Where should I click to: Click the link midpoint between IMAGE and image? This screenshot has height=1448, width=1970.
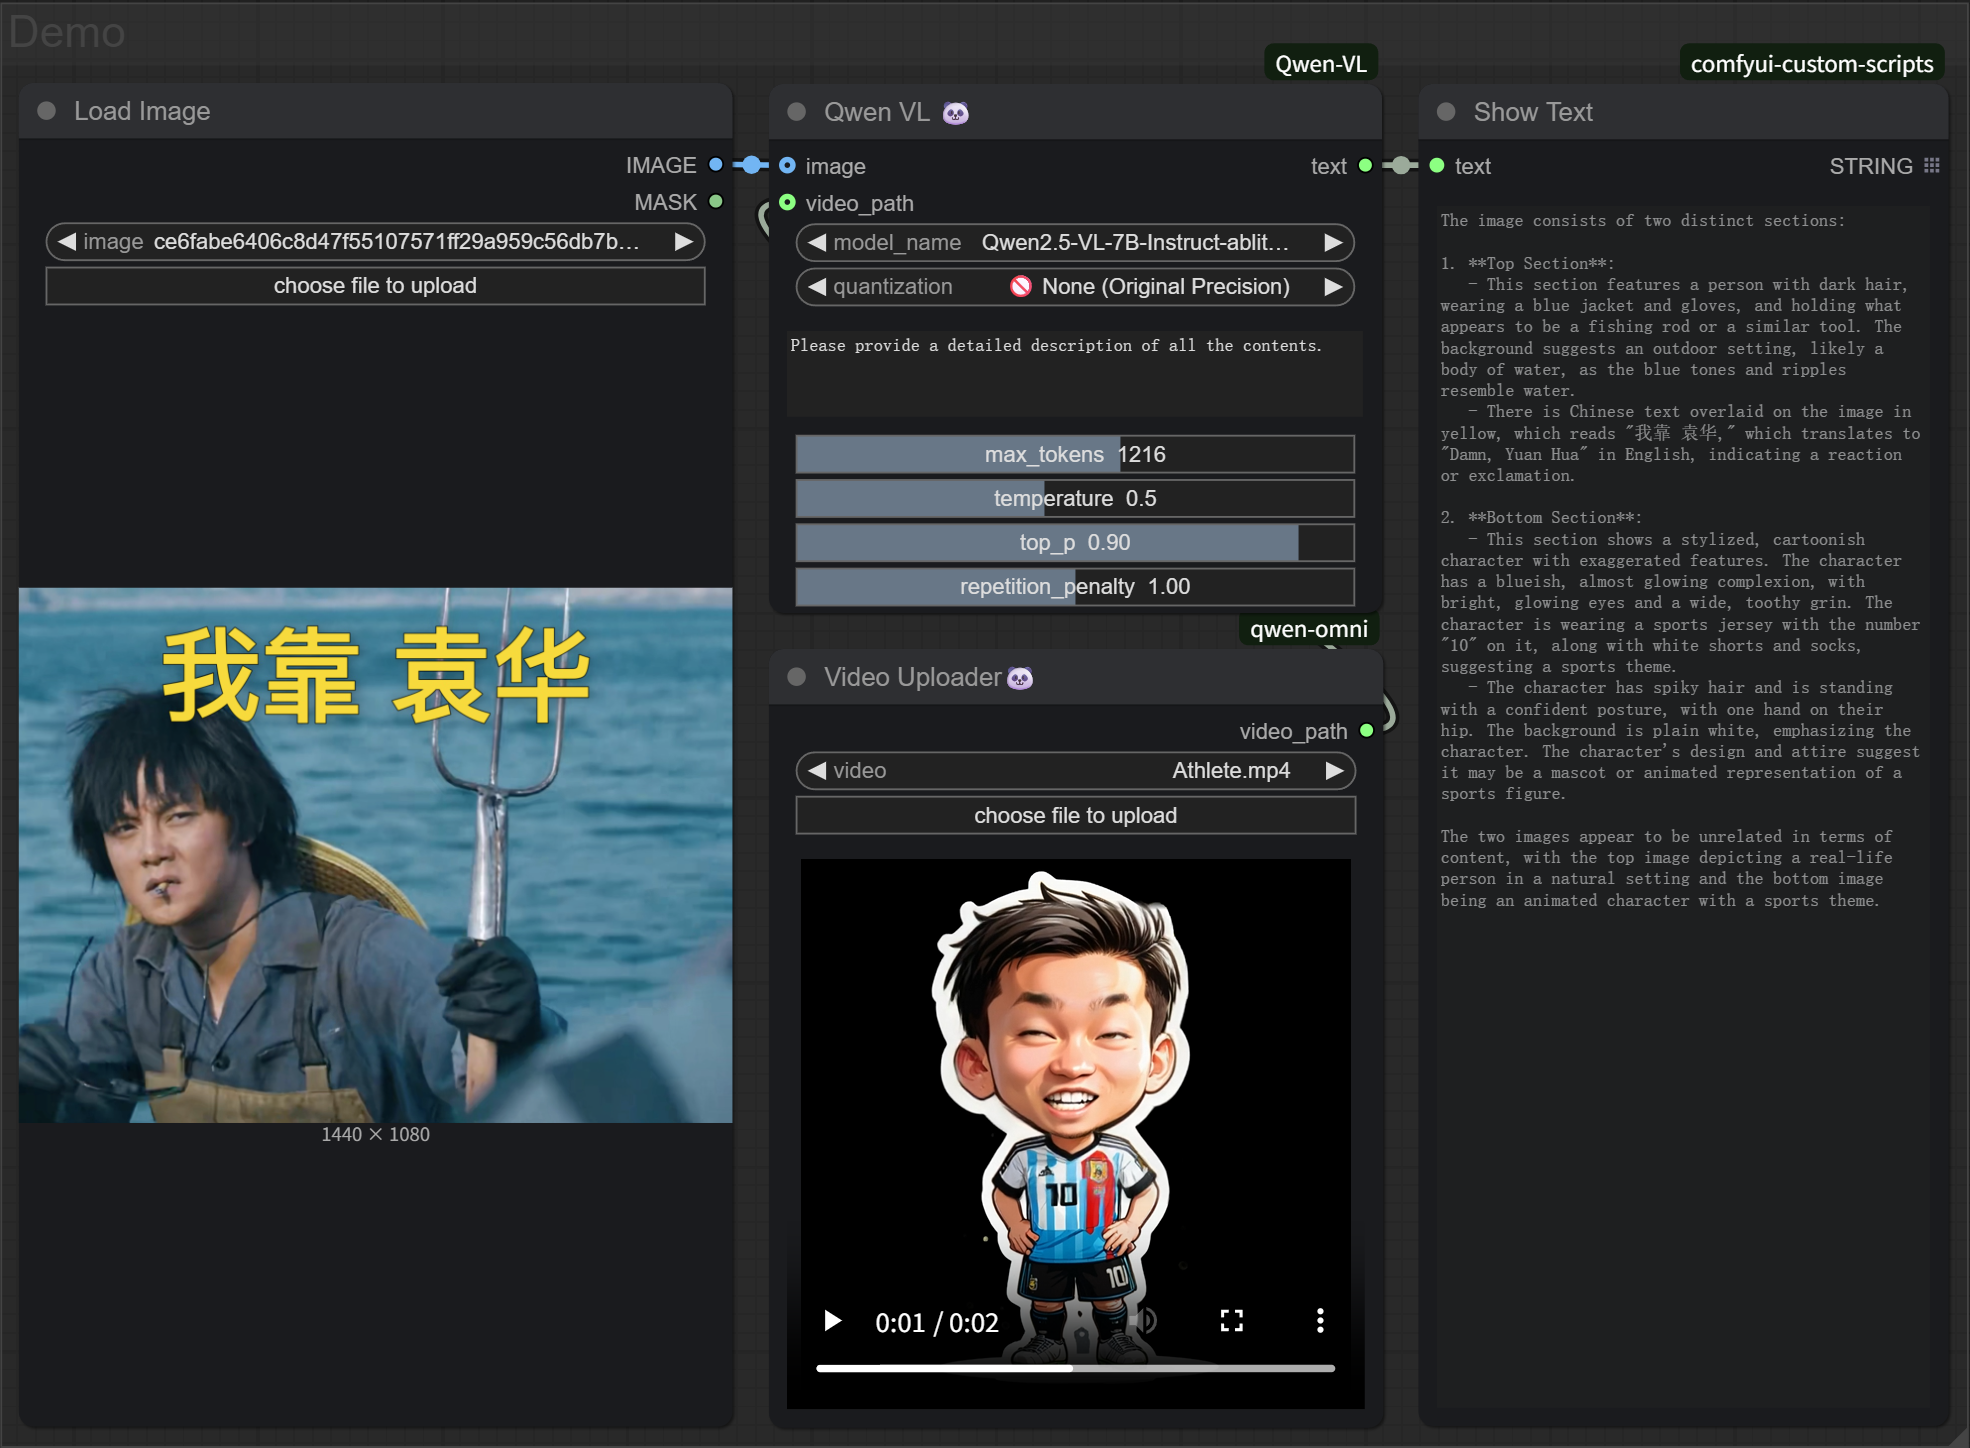(x=751, y=165)
